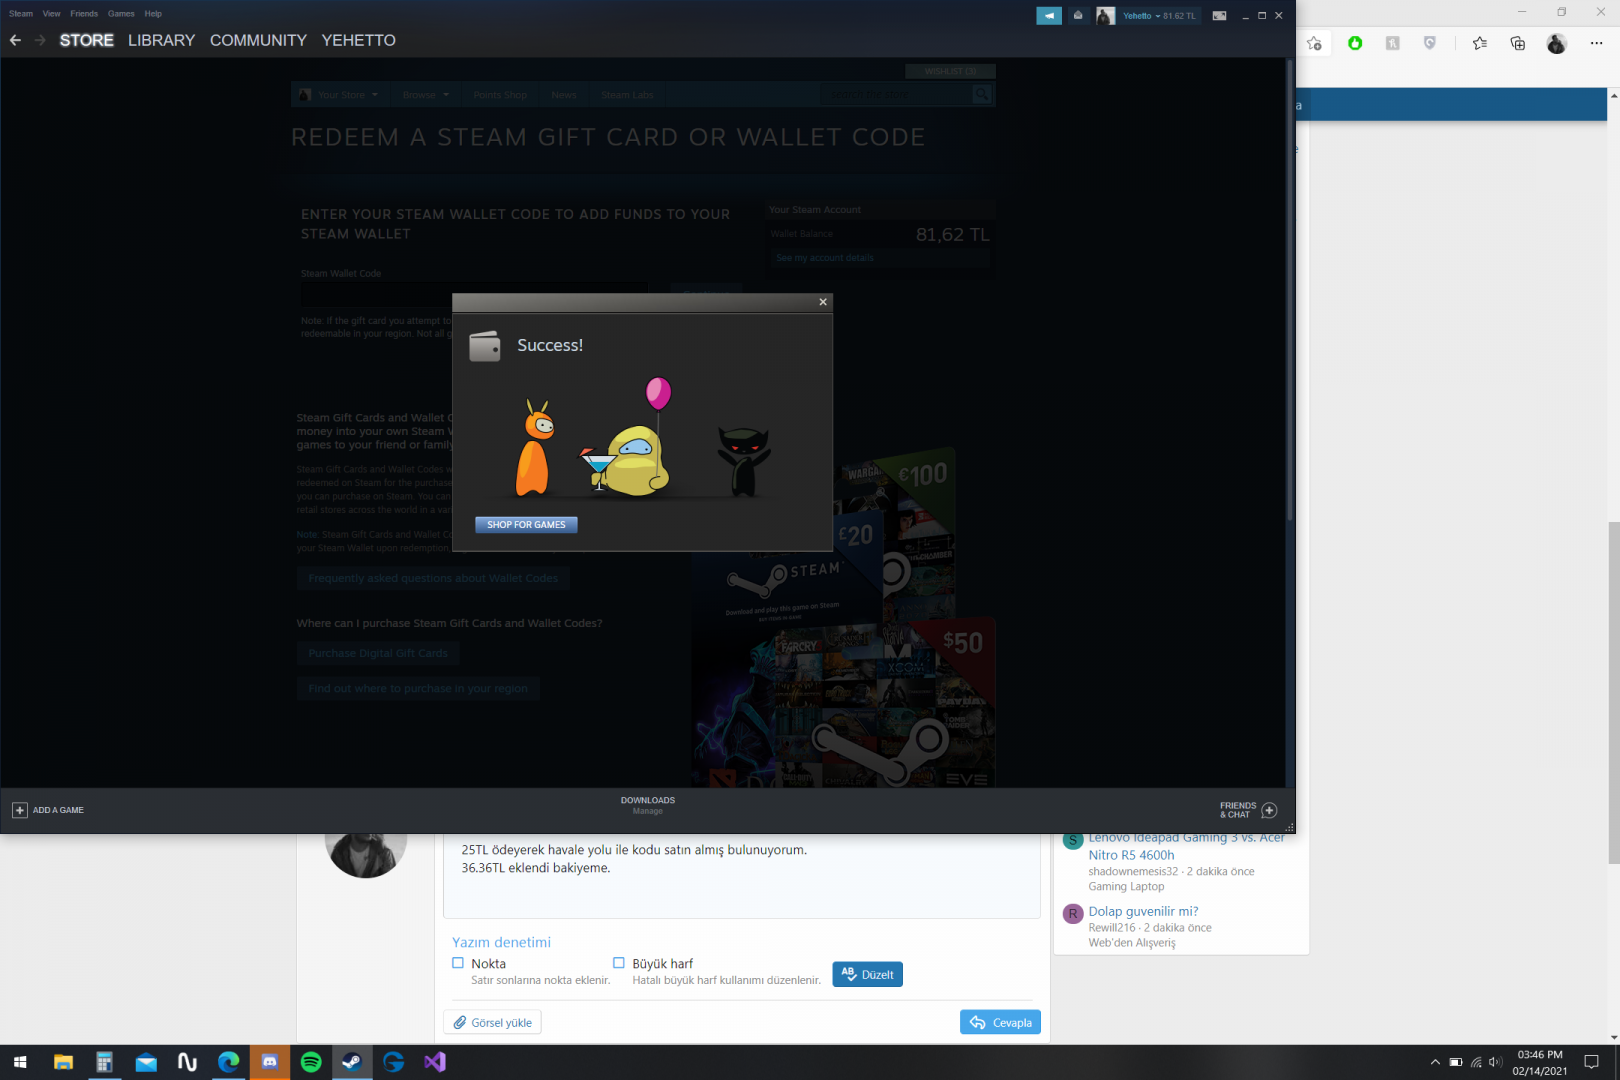The height and width of the screenshot is (1080, 1620).
Task: Open the Friends menu in Steam
Action: coord(84,14)
